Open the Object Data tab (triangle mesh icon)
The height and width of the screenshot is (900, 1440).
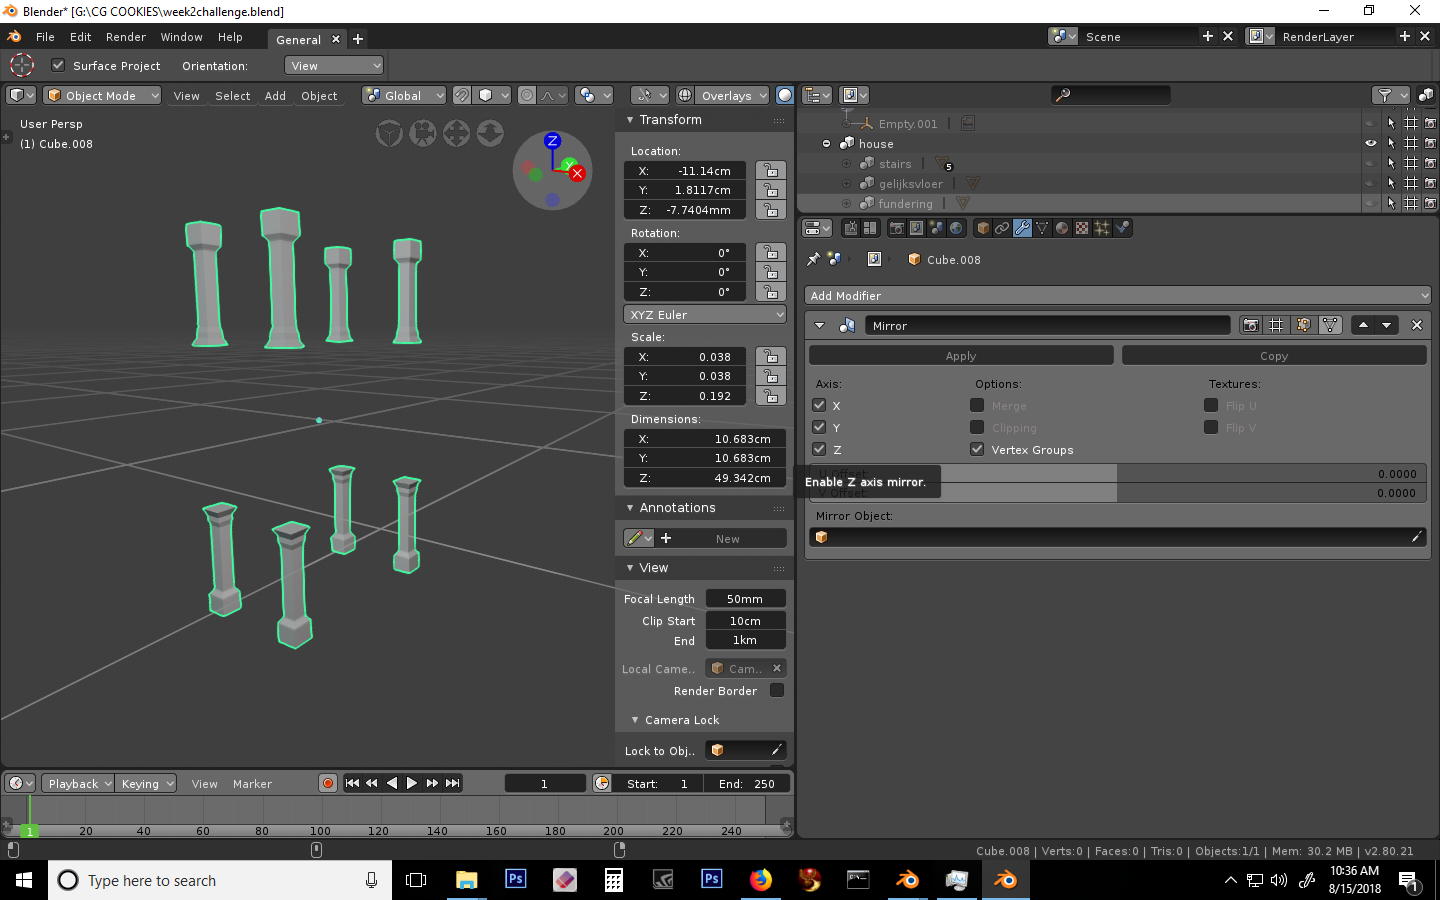pos(1042,228)
